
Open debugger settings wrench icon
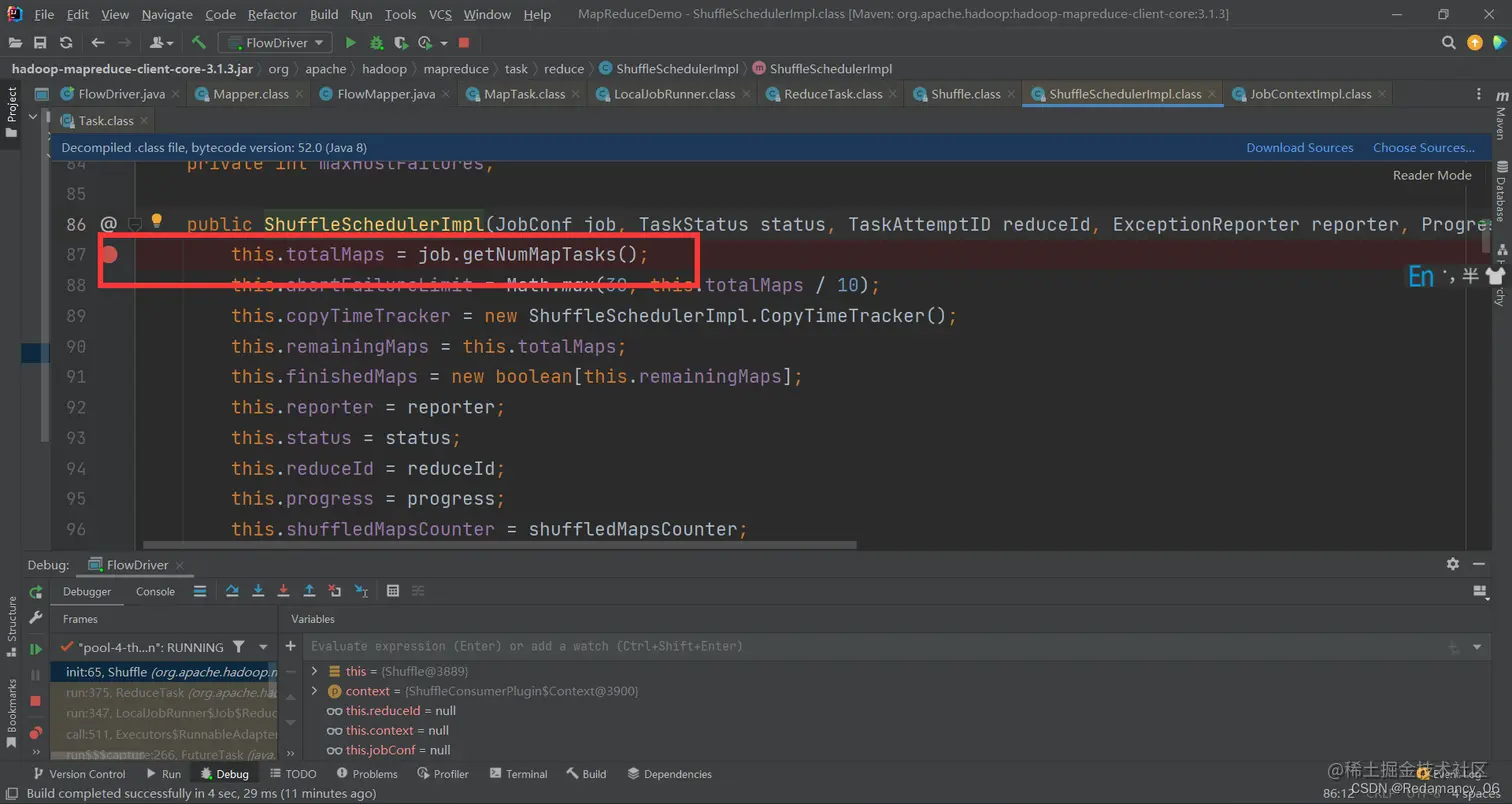coord(36,618)
